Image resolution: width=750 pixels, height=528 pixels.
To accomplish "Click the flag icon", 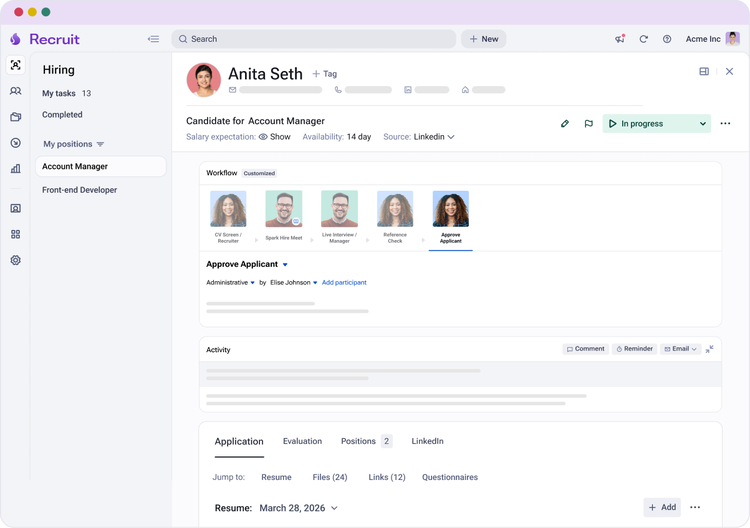I will point(588,123).
